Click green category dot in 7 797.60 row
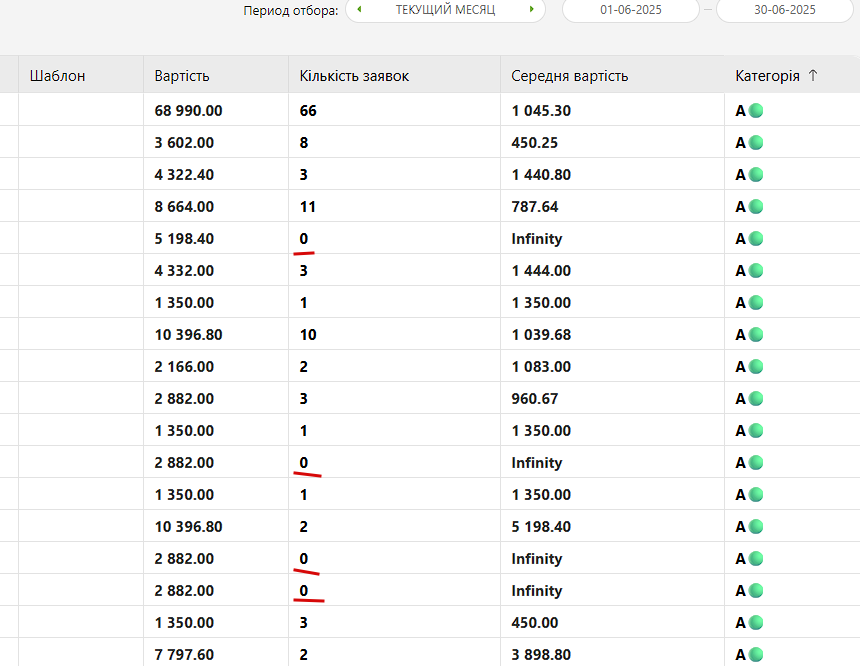The height and width of the screenshot is (666, 860). [x=756, y=654]
